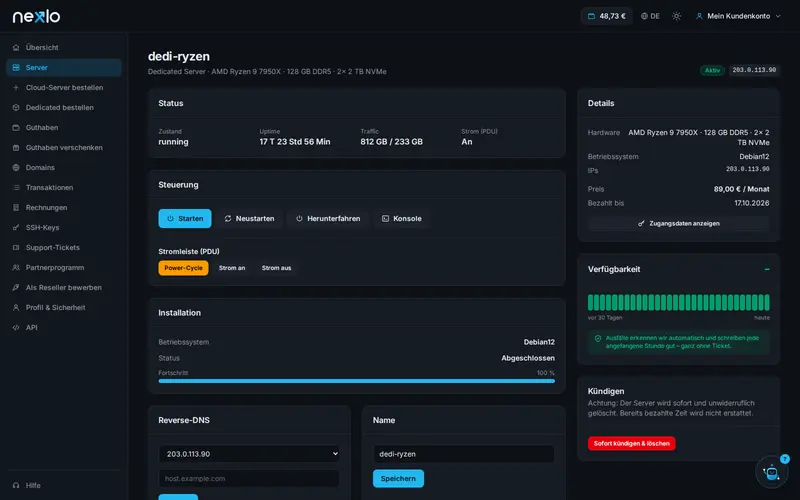This screenshot has width=800, height=500.
Task: Click the Starten button
Action: tap(185, 218)
